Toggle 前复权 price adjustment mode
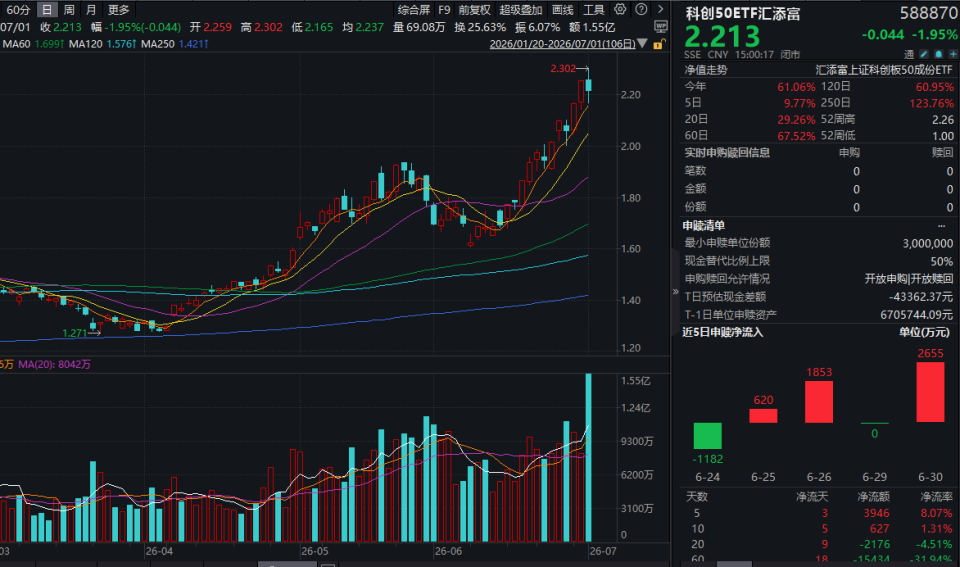 point(474,10)
